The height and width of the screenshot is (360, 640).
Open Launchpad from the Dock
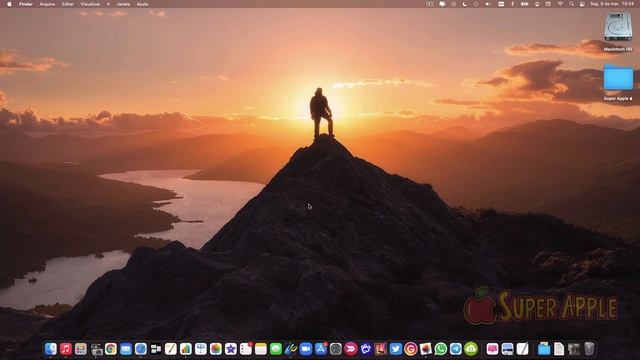pos(81,349)
